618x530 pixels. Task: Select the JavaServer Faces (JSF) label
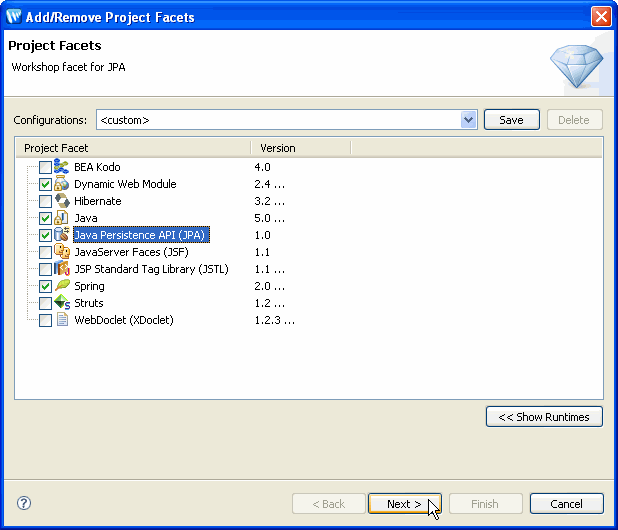pos(131,252)
